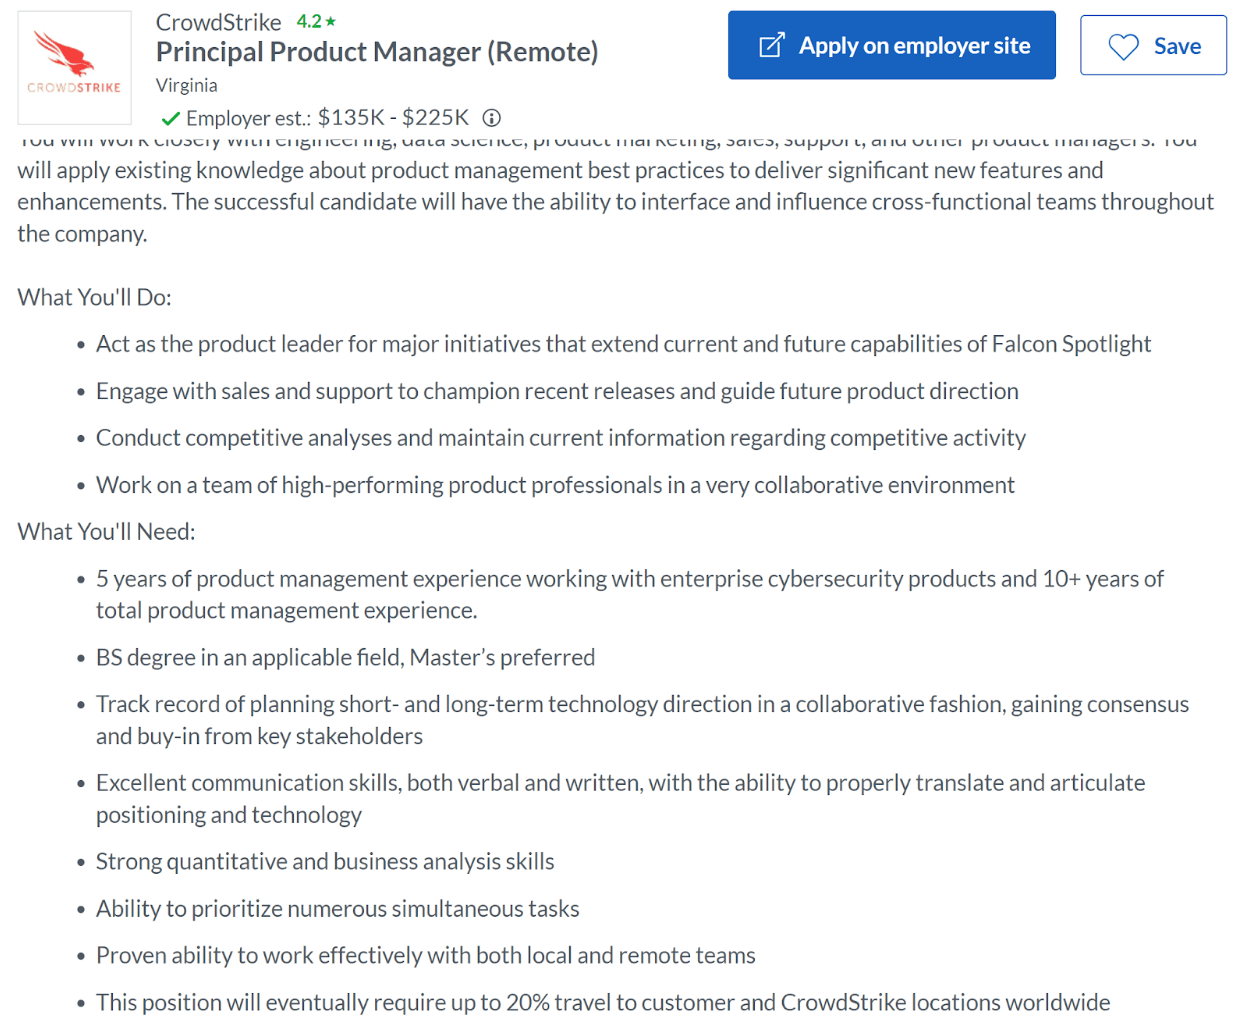Open the CrowdStrike company name link
The width and height of the screenshot is (1243, 1028).
tap(219, 21)
